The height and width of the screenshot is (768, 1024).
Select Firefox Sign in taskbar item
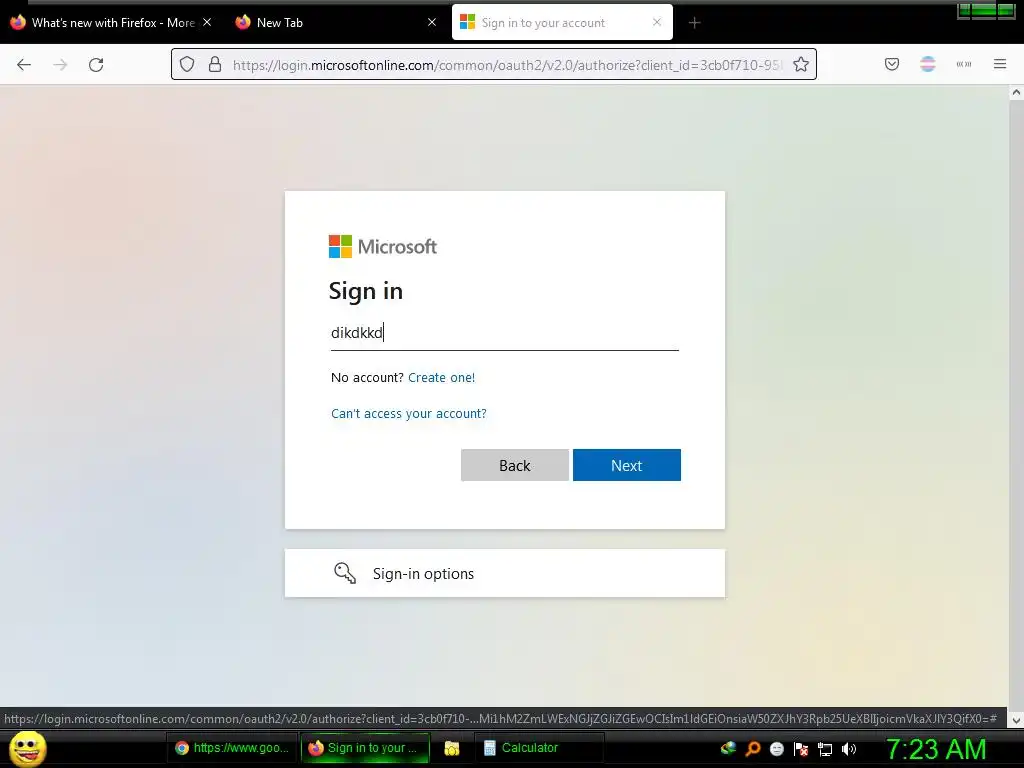coord(365,748)
